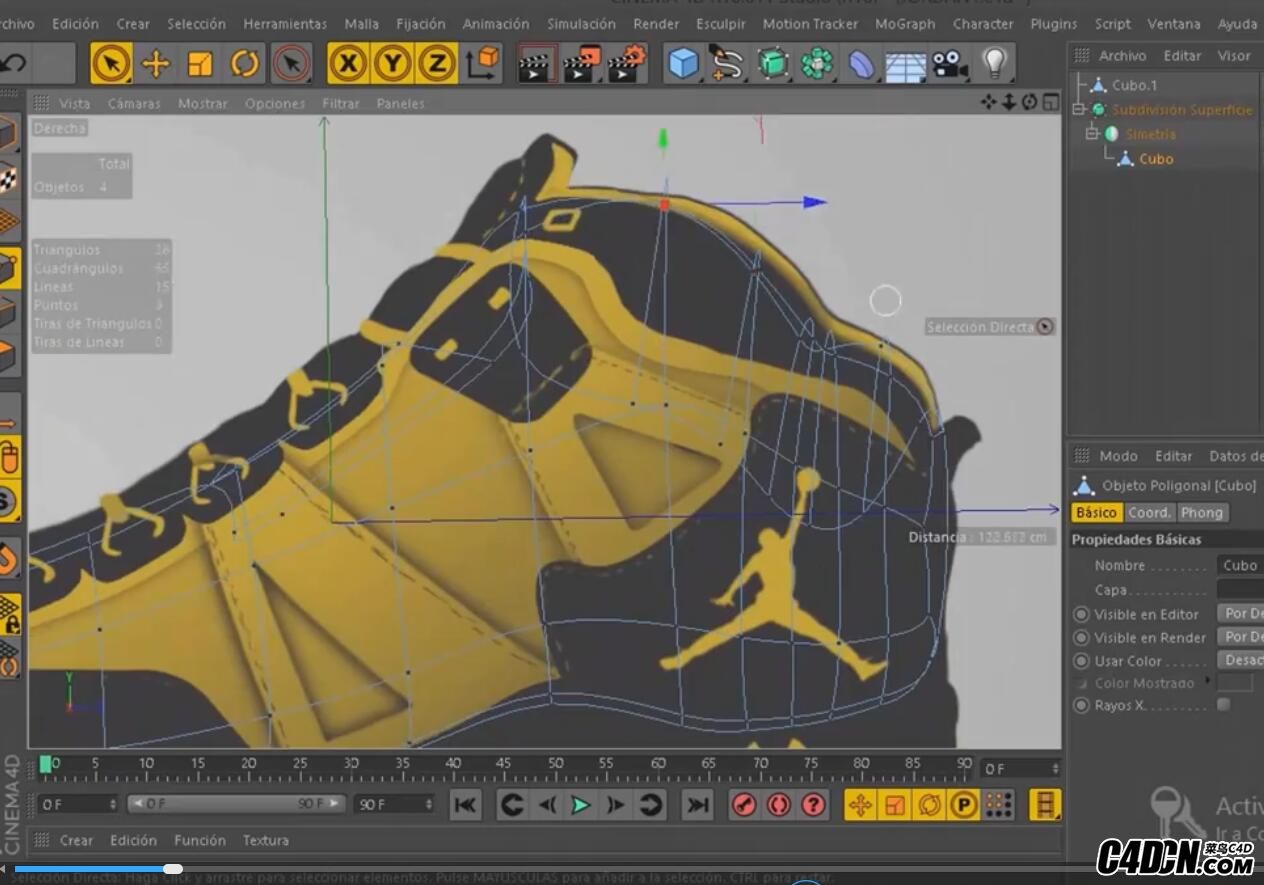Add a Subdivision Surface generator icon
Screen dimensions: 1264x885
click(773, 64)
